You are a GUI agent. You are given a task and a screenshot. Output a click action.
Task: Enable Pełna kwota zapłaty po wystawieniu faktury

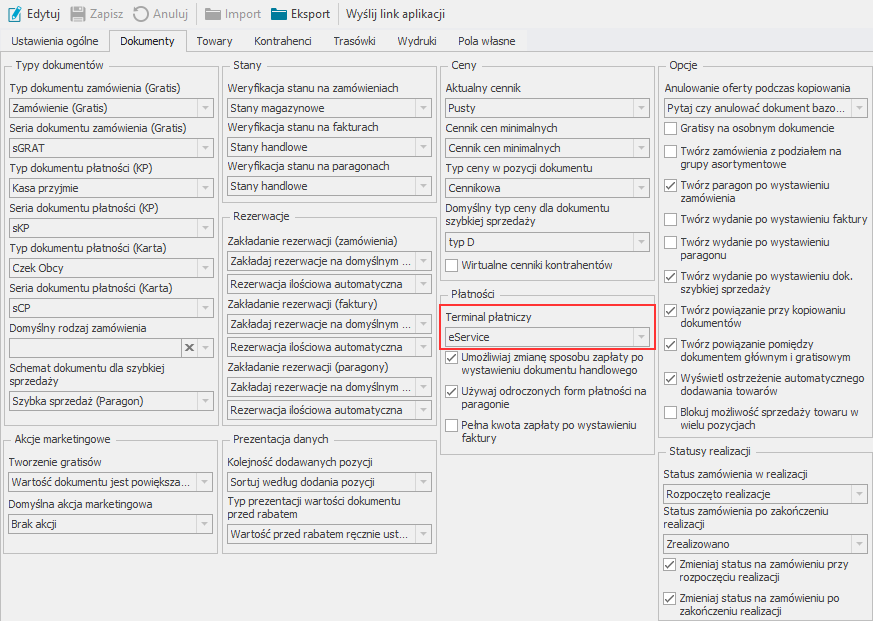[452, 426]
